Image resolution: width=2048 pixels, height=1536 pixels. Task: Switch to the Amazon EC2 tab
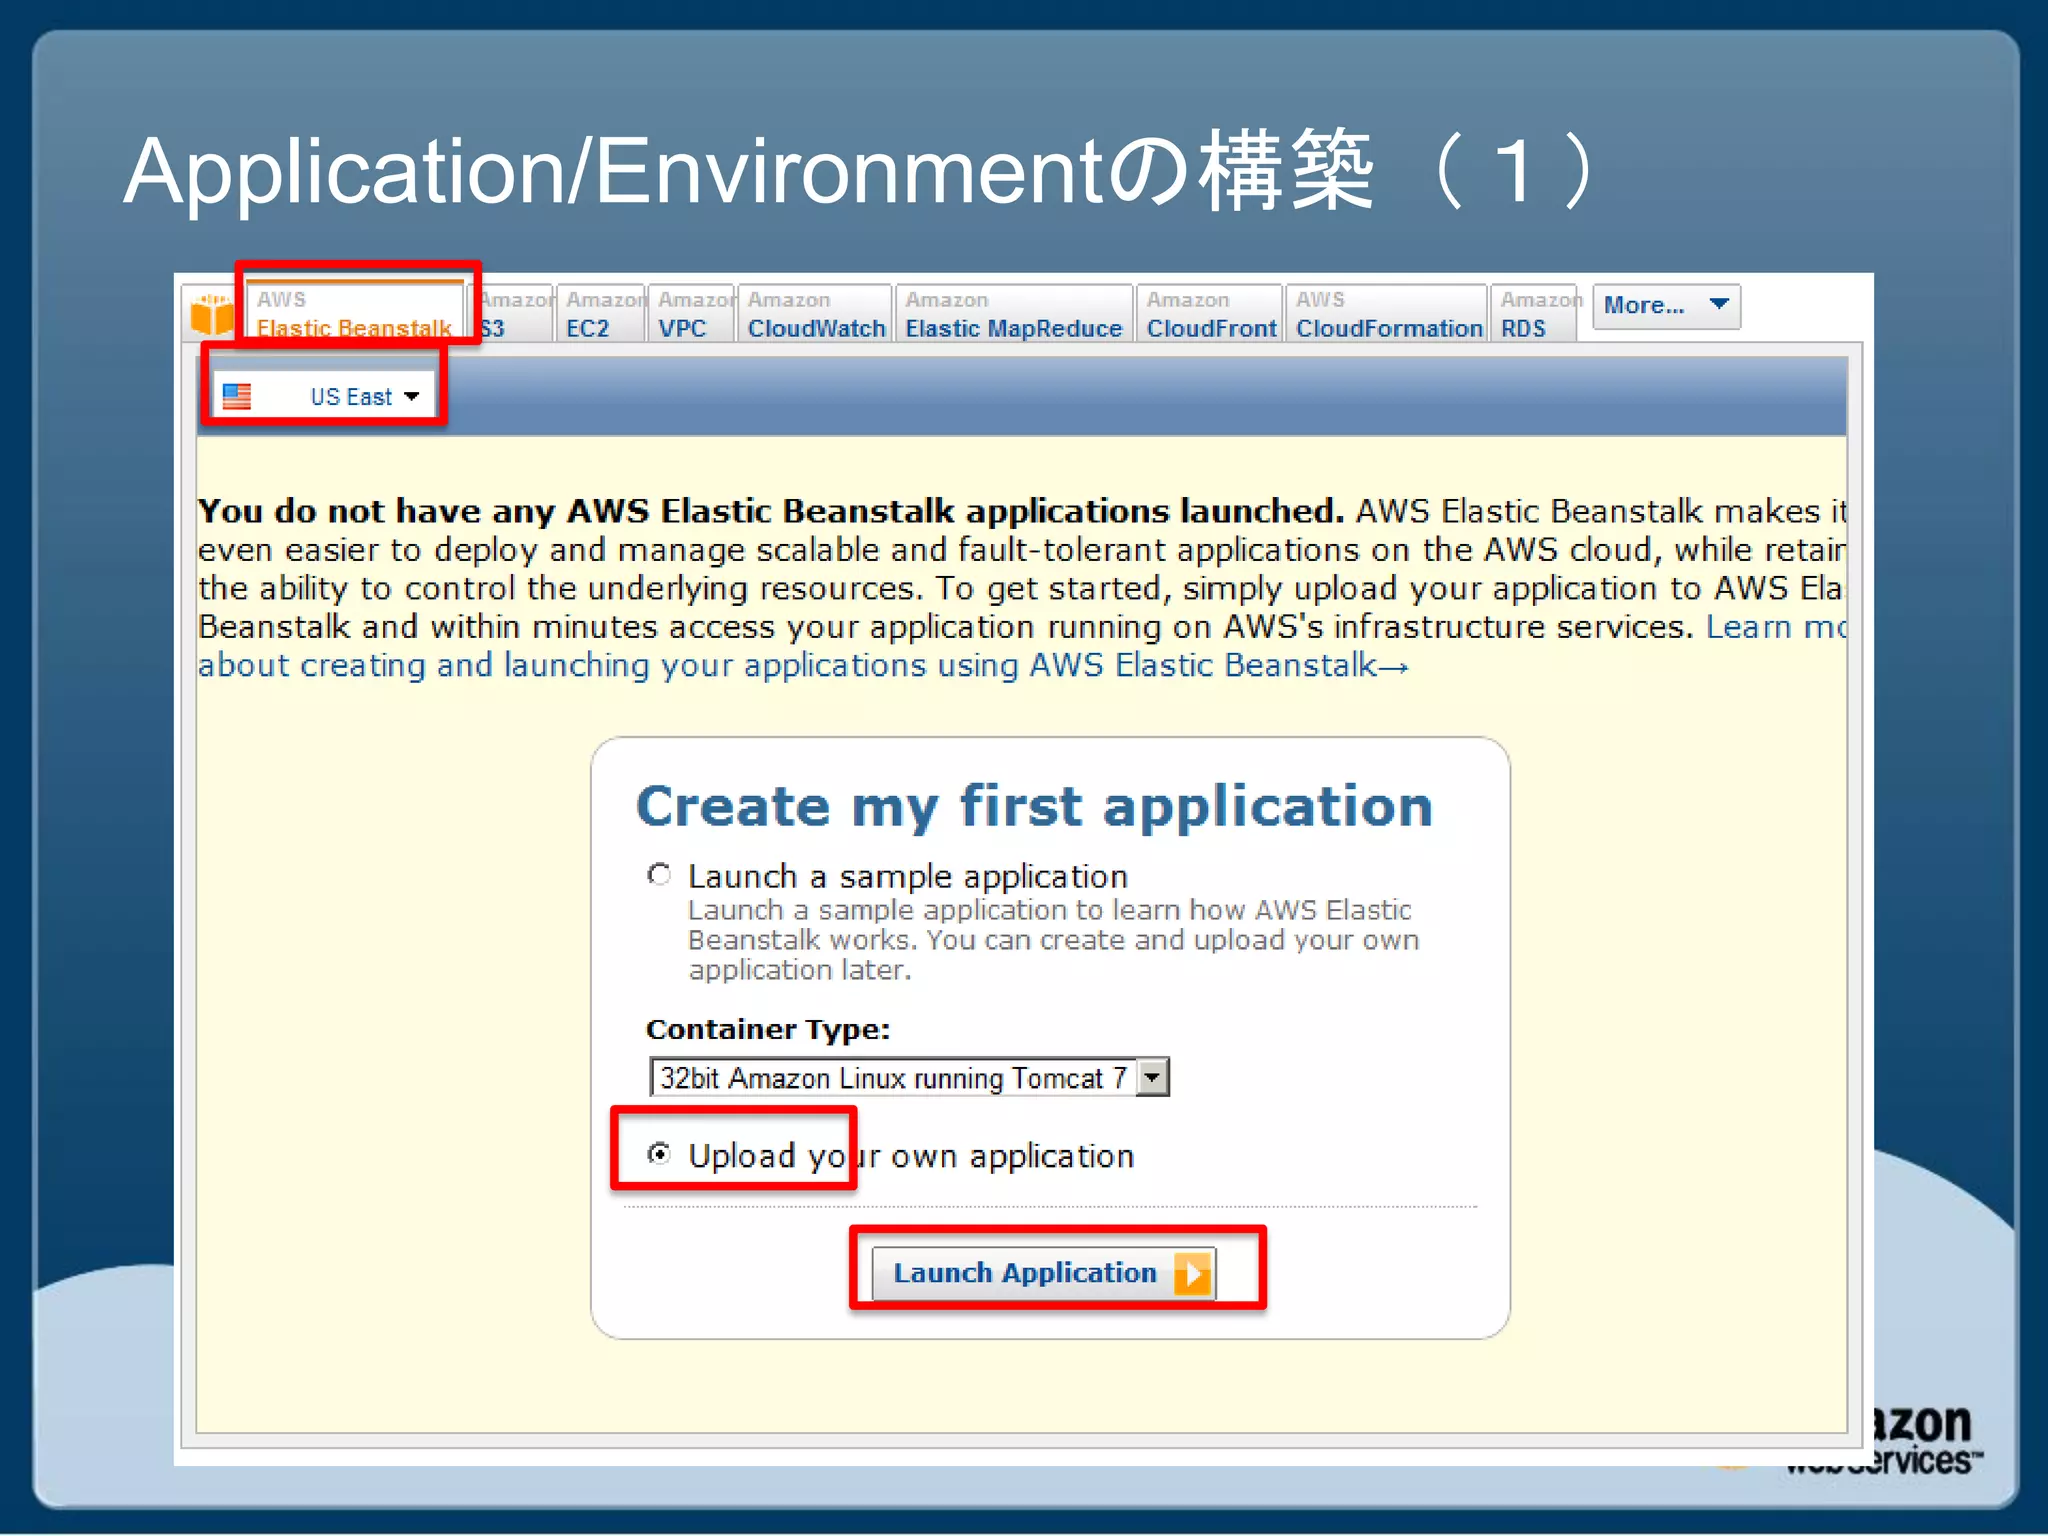coord(601,314)
